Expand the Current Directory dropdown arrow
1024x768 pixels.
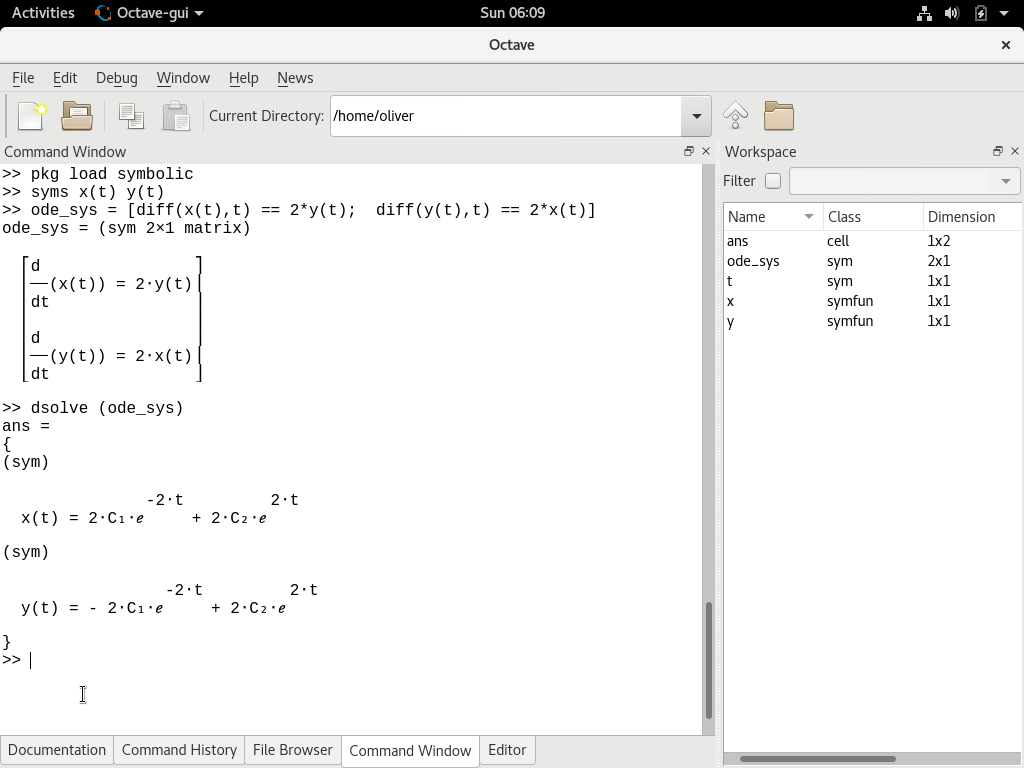click(x=696, y=116)
